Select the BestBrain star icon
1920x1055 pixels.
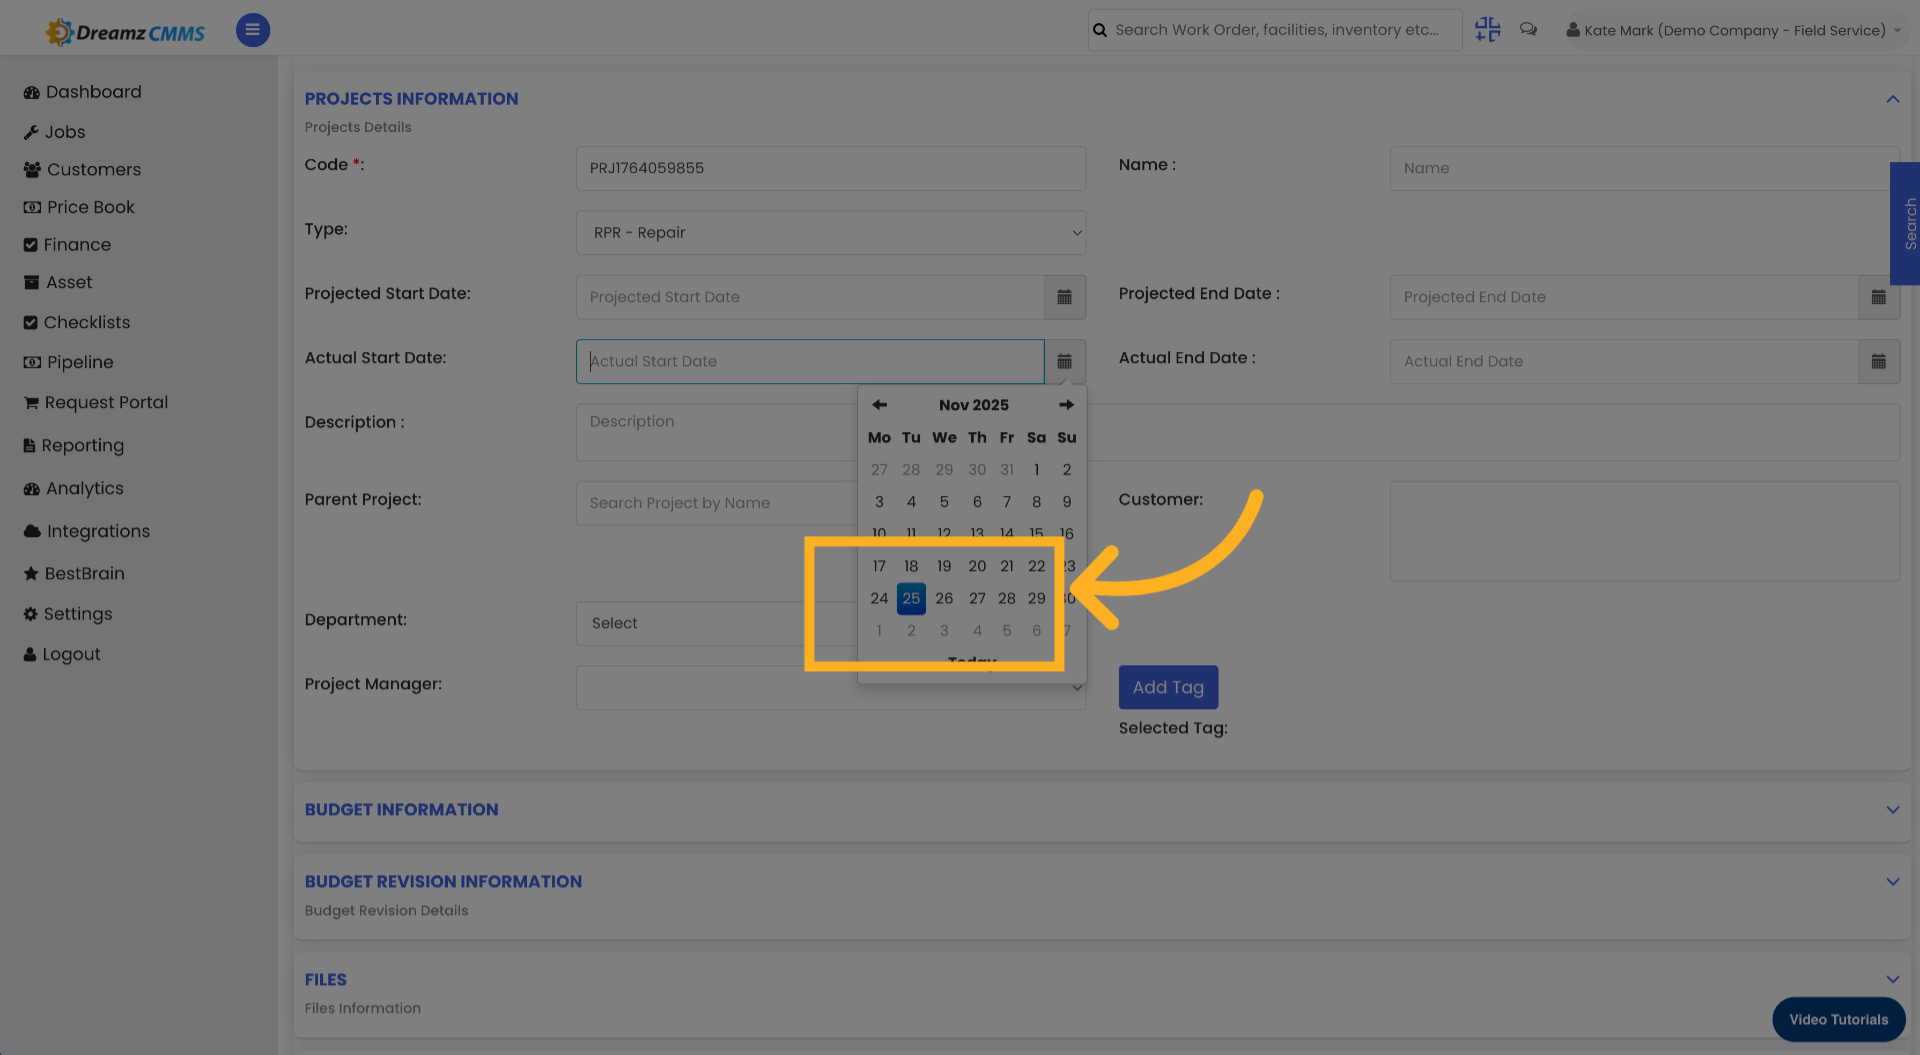click(x=31, y=573)
